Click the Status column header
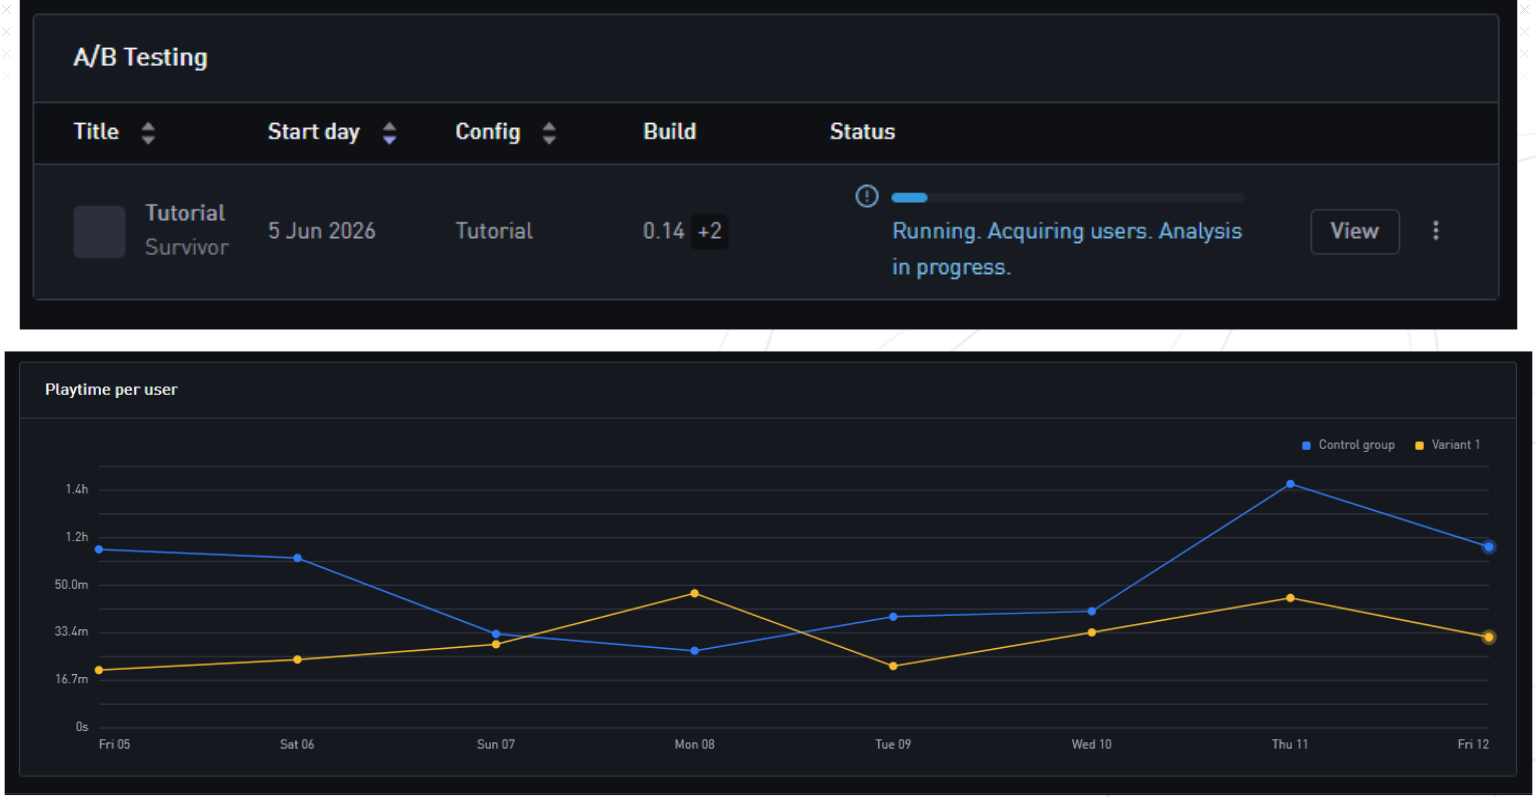The image size is (1536, 797). (862, 132)
